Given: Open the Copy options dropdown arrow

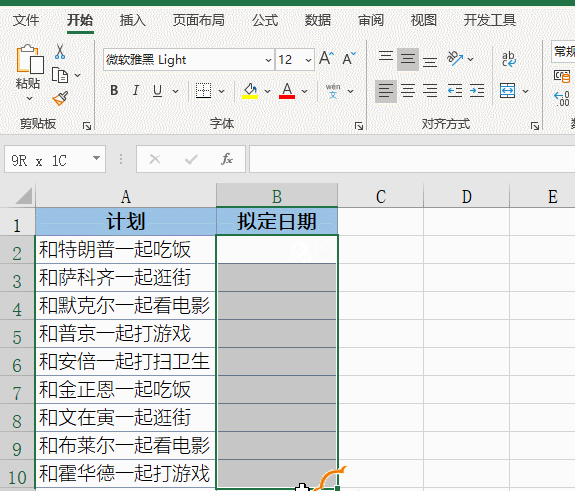Looking at the screenshot, I should pyautogui.click(x=77, y=76).
